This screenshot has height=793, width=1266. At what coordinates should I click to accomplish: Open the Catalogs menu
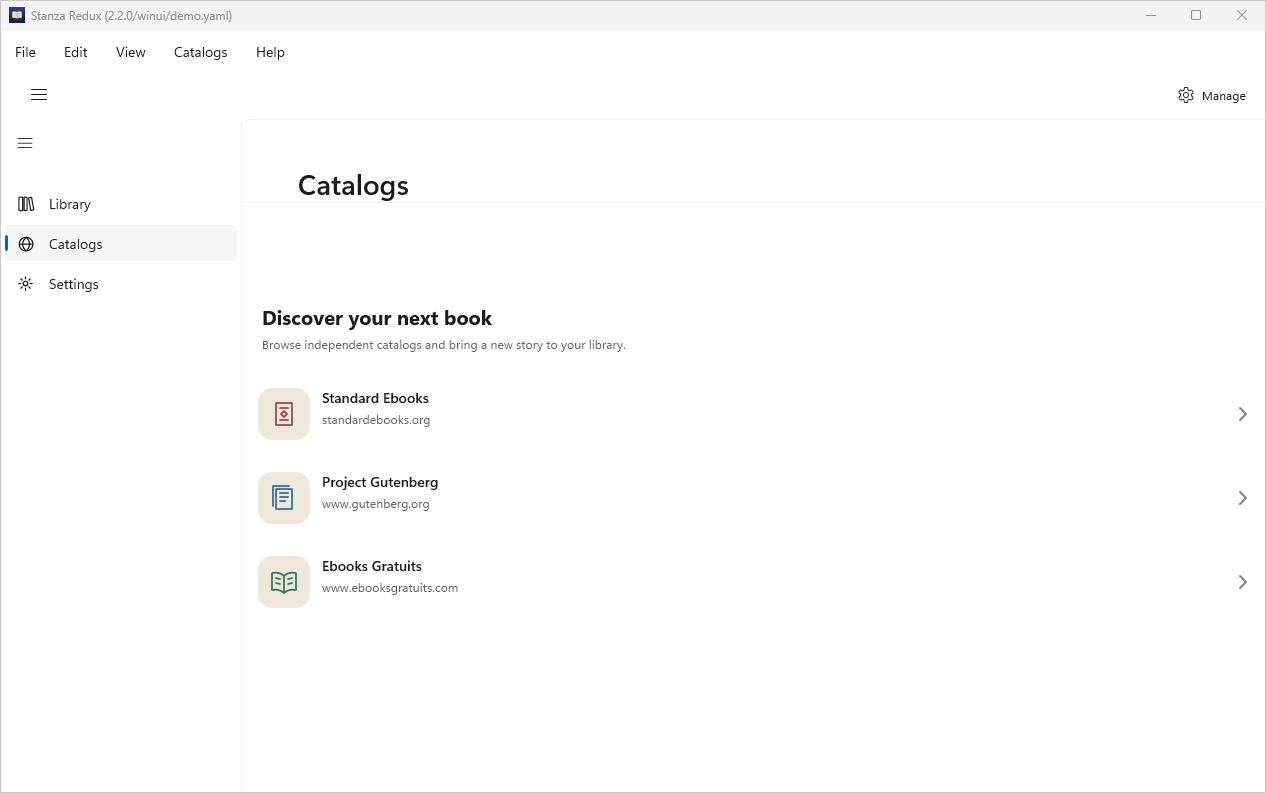[201, 52]
